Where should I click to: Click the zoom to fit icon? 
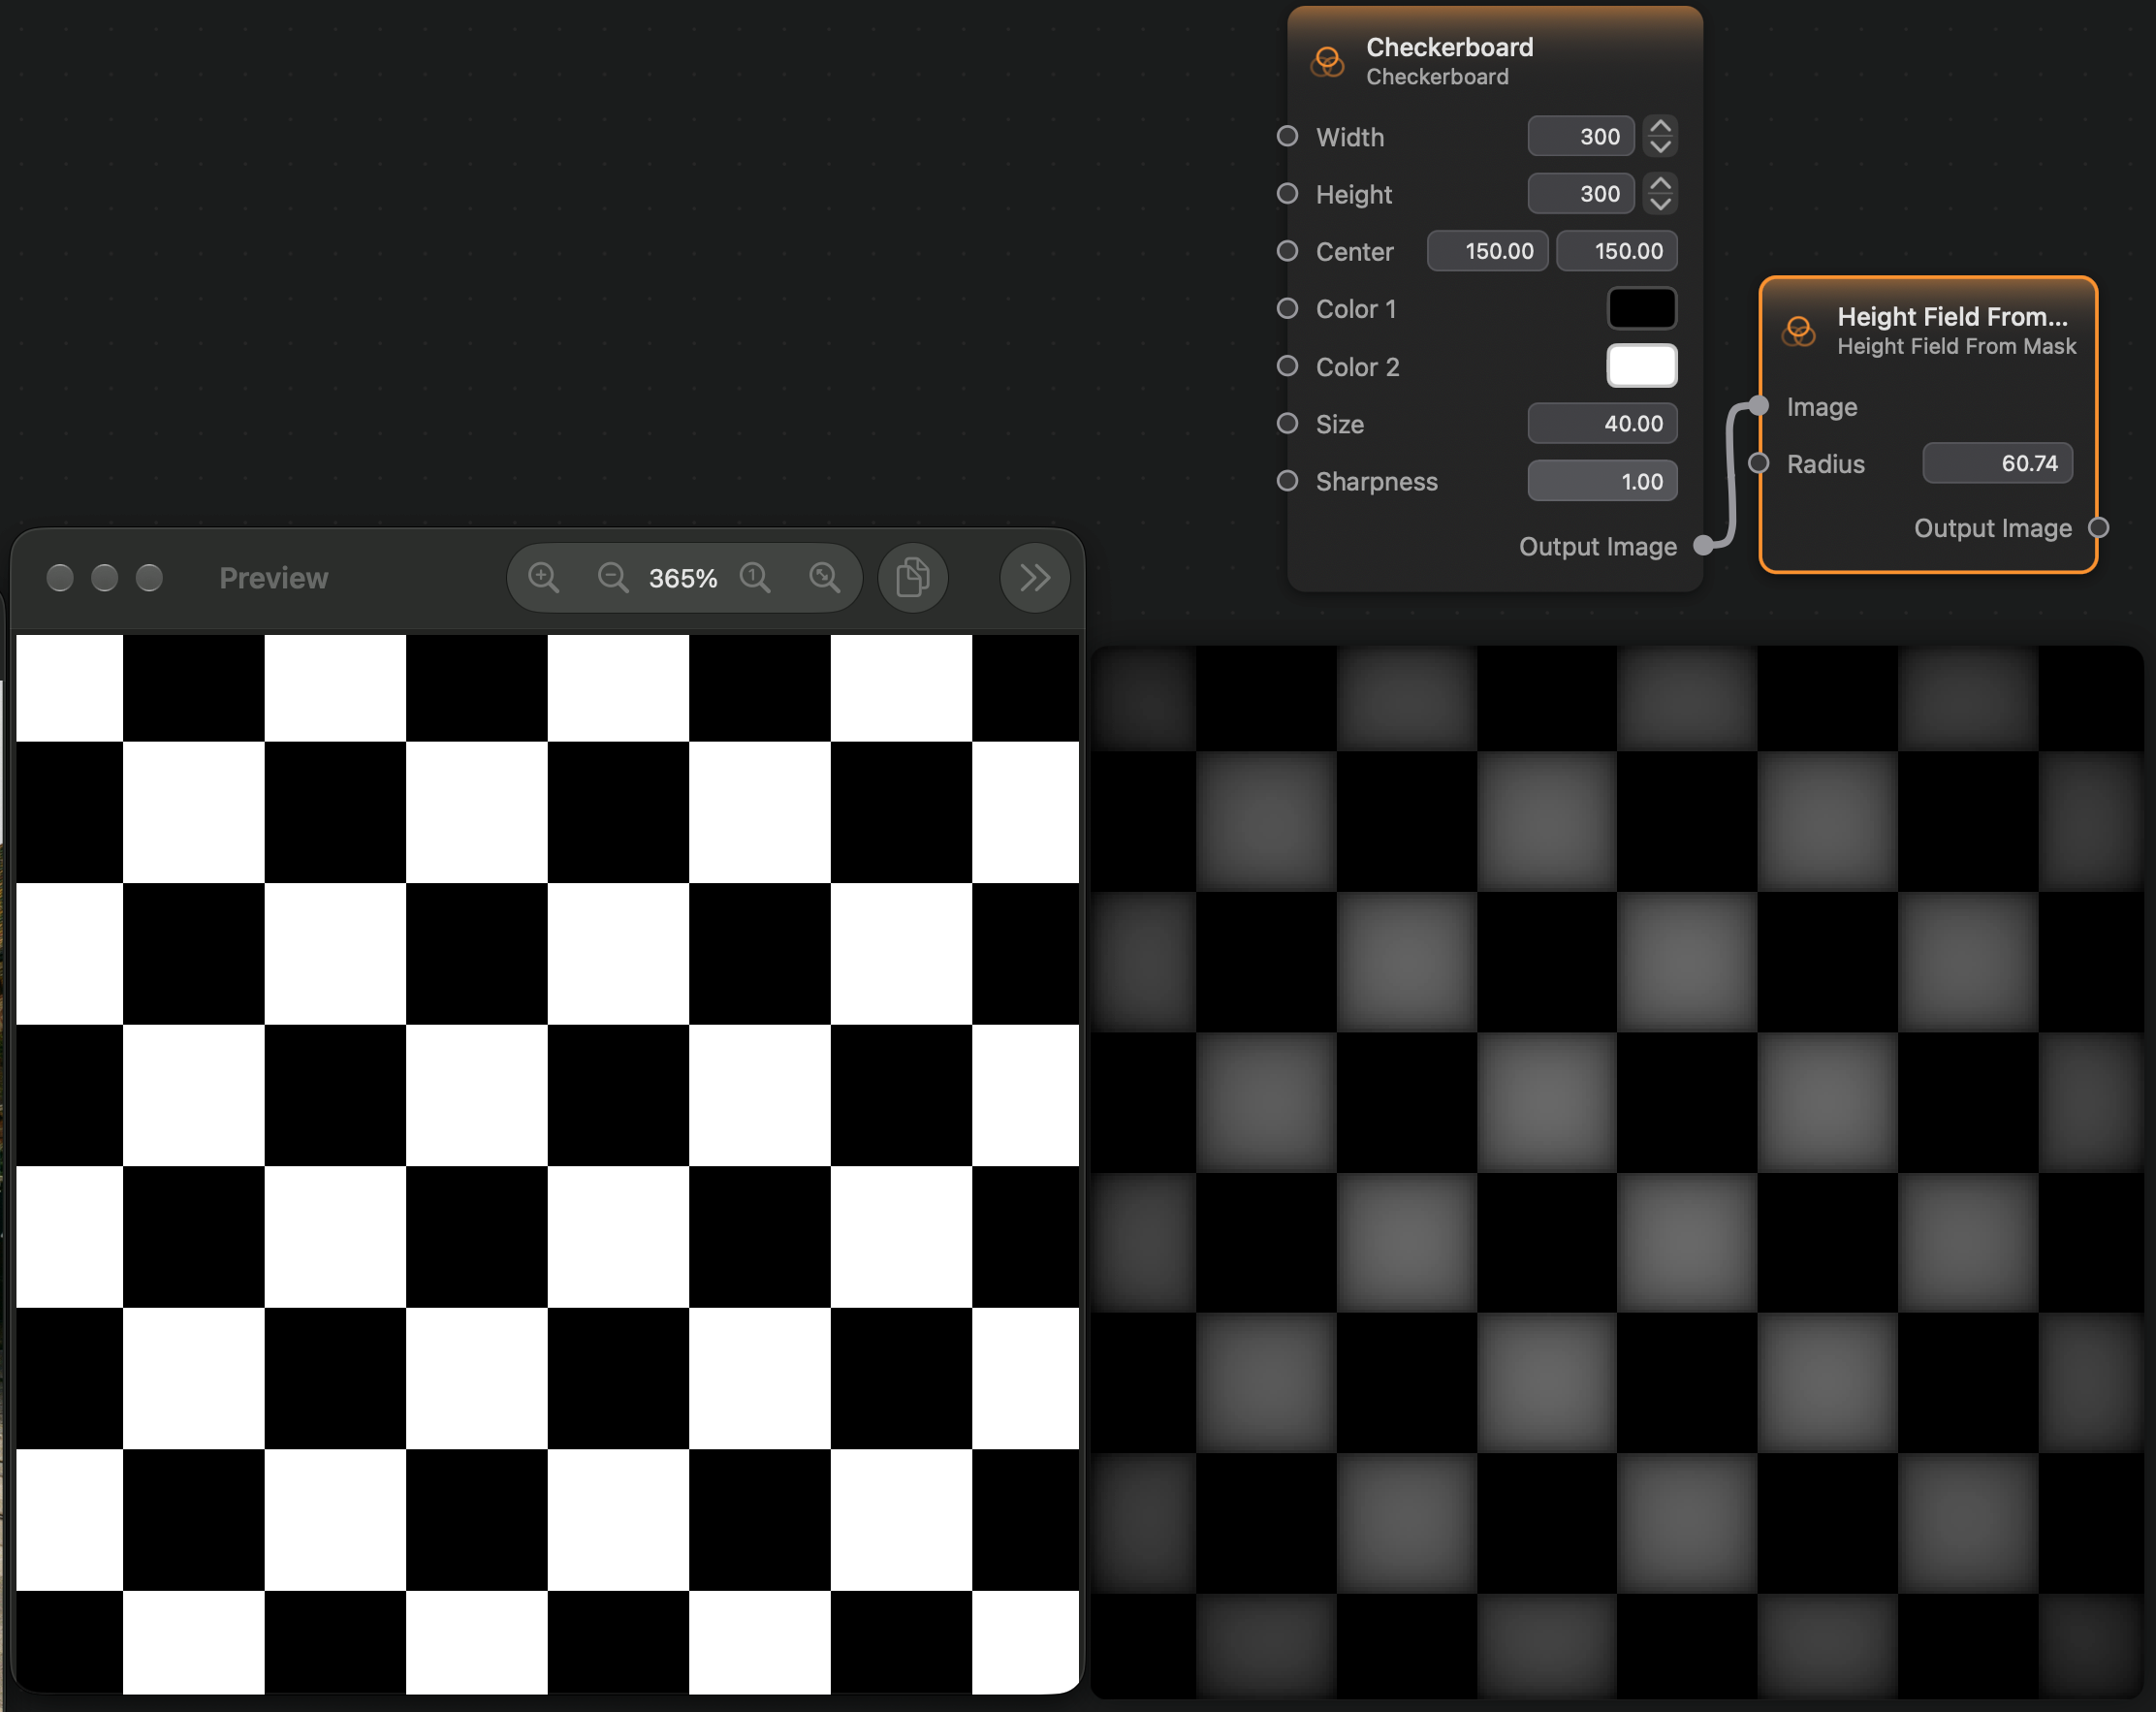(824, 577)
